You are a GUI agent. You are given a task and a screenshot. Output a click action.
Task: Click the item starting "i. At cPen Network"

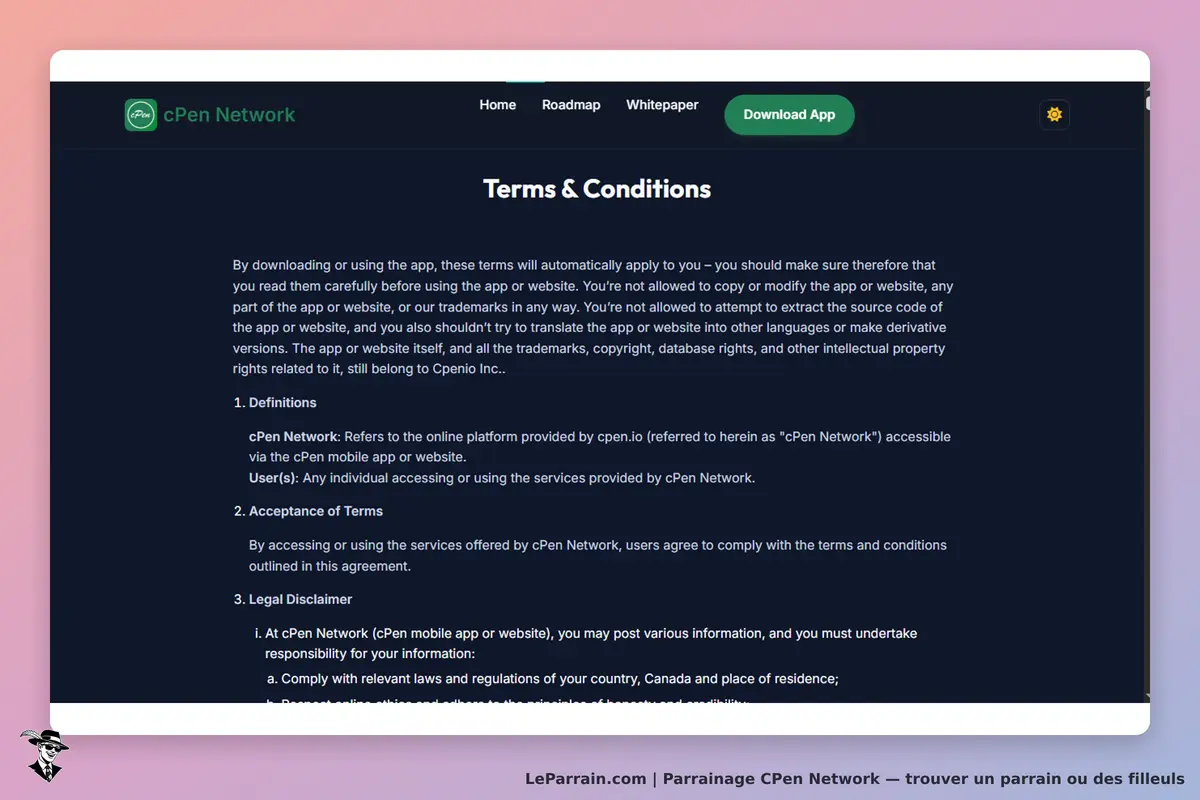(586, 644)
